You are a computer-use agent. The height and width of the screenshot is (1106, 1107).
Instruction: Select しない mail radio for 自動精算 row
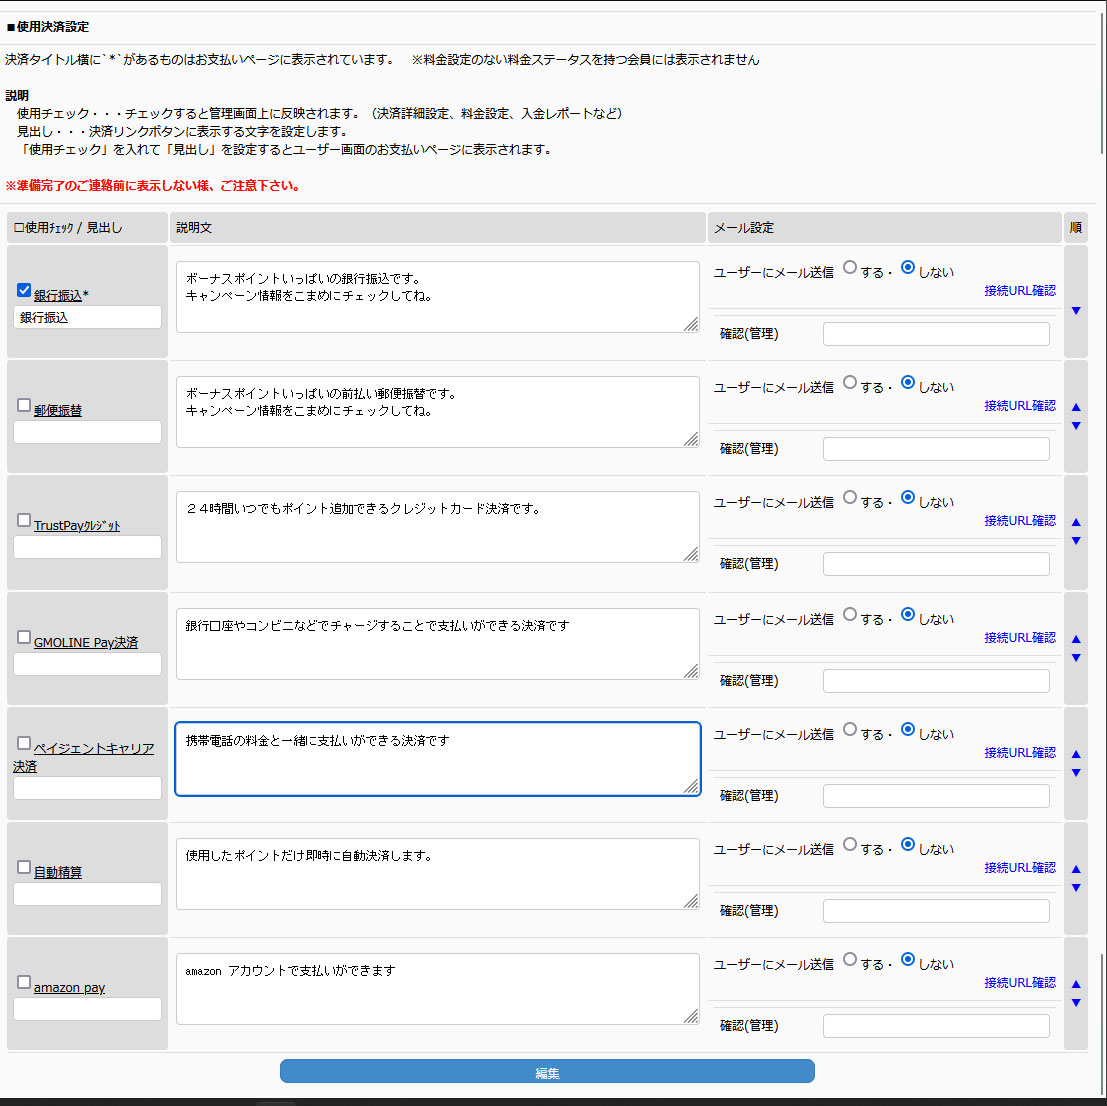(x=908, y=844)
